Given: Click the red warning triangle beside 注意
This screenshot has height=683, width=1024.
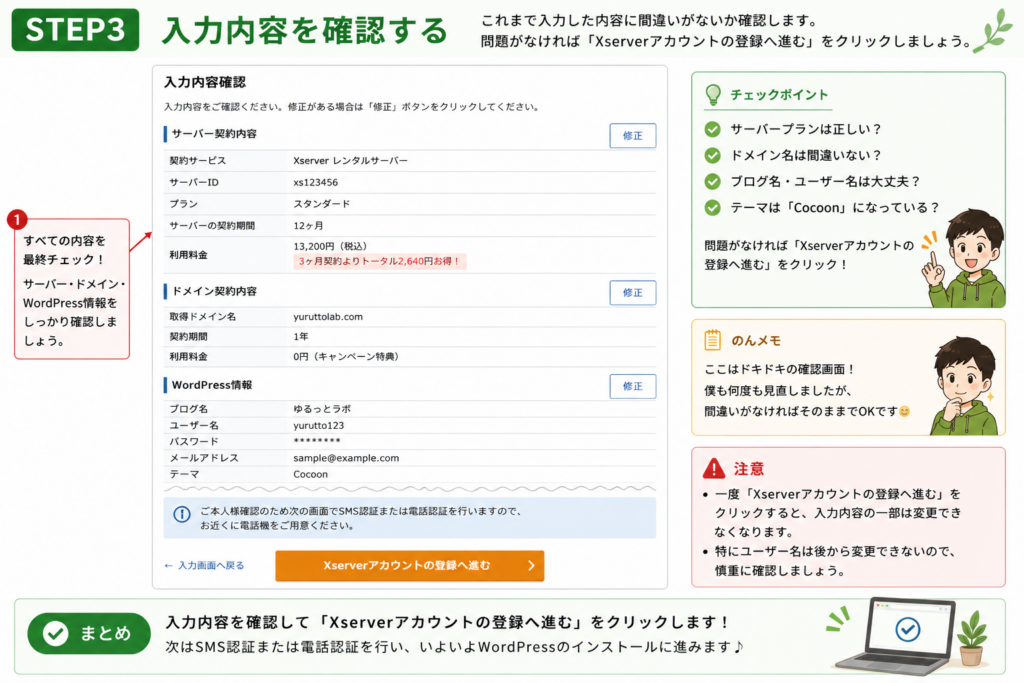Looking at the screenshot, I should point(714,468).
